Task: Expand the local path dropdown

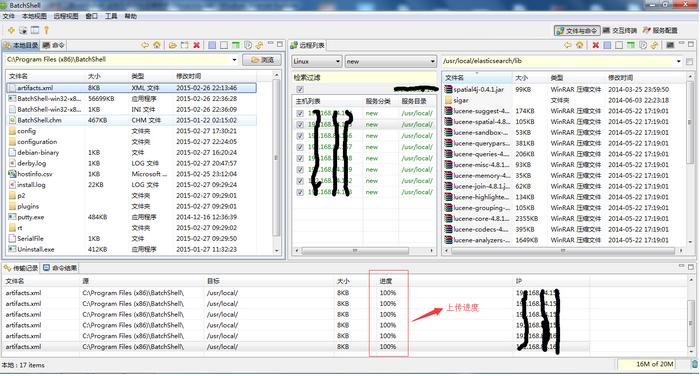Action: point(234,60)
